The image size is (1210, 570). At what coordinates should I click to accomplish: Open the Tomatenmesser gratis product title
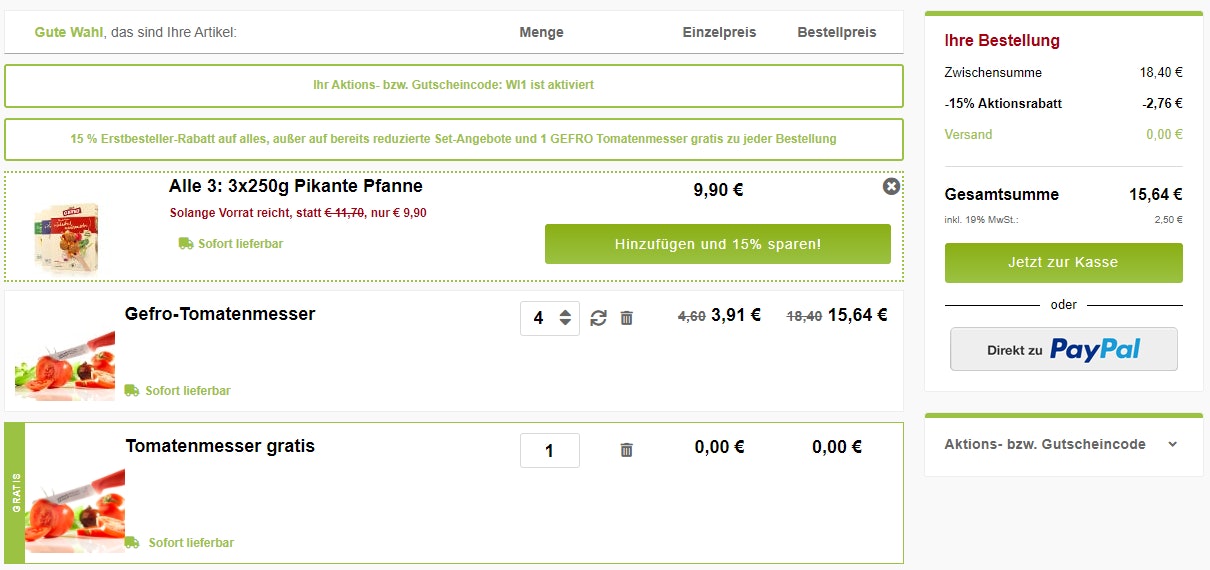(x=220, y=446)
